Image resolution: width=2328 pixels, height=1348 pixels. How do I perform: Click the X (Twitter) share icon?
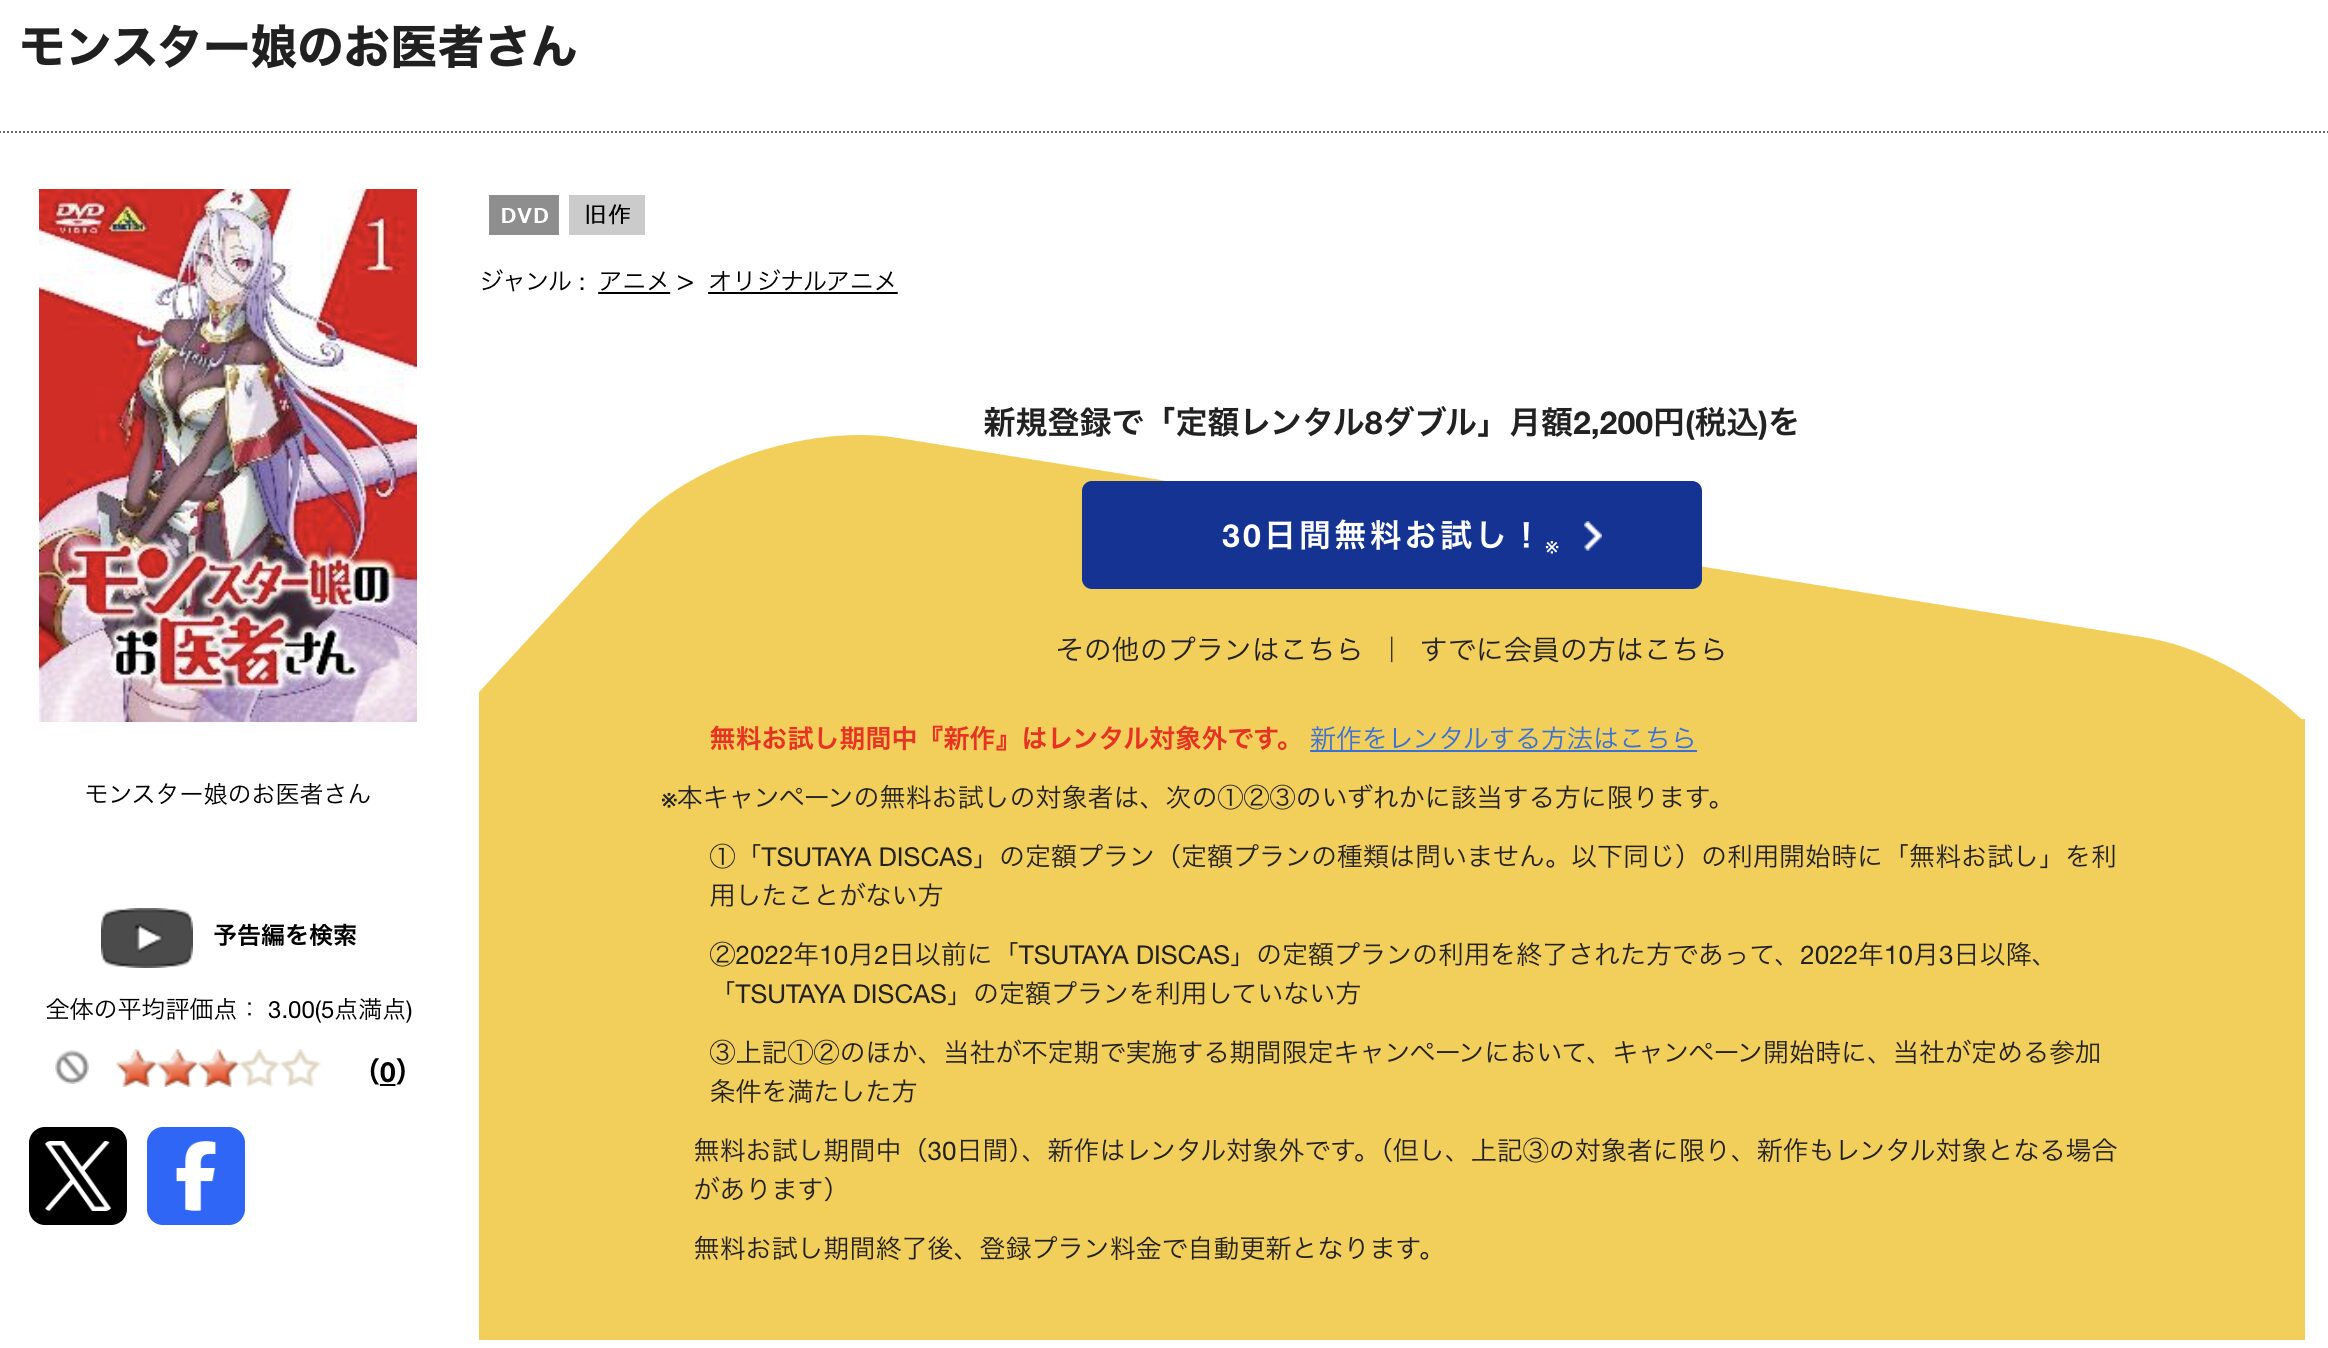click(x=78, y=1175)
